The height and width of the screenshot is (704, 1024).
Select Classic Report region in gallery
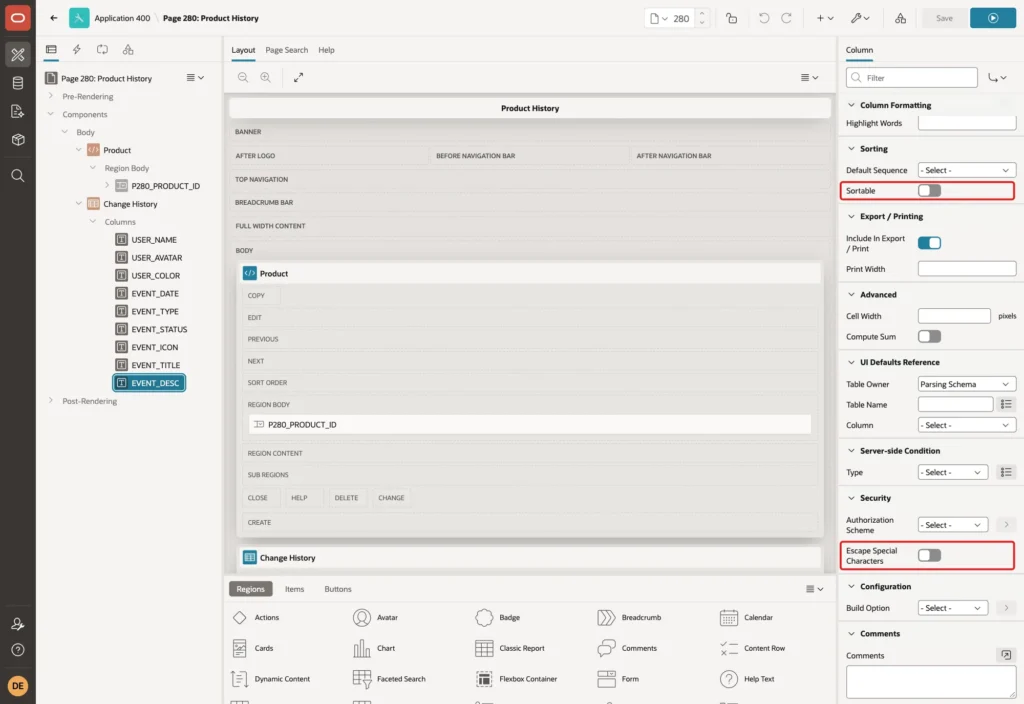[511, 648]
